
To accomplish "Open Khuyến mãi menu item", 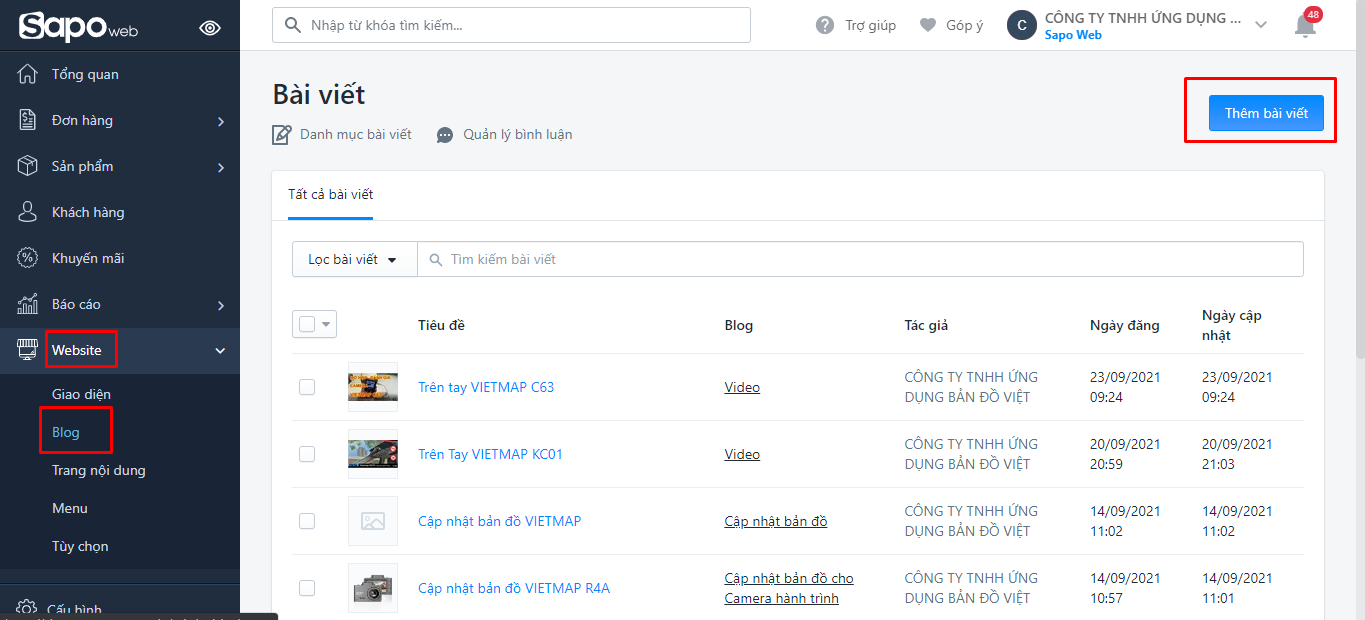I will pos(88,258).
